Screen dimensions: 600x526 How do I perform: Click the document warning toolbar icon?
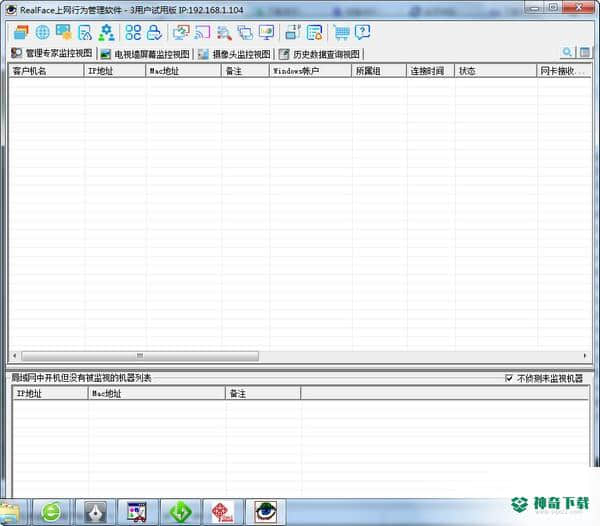coord(85,33)
